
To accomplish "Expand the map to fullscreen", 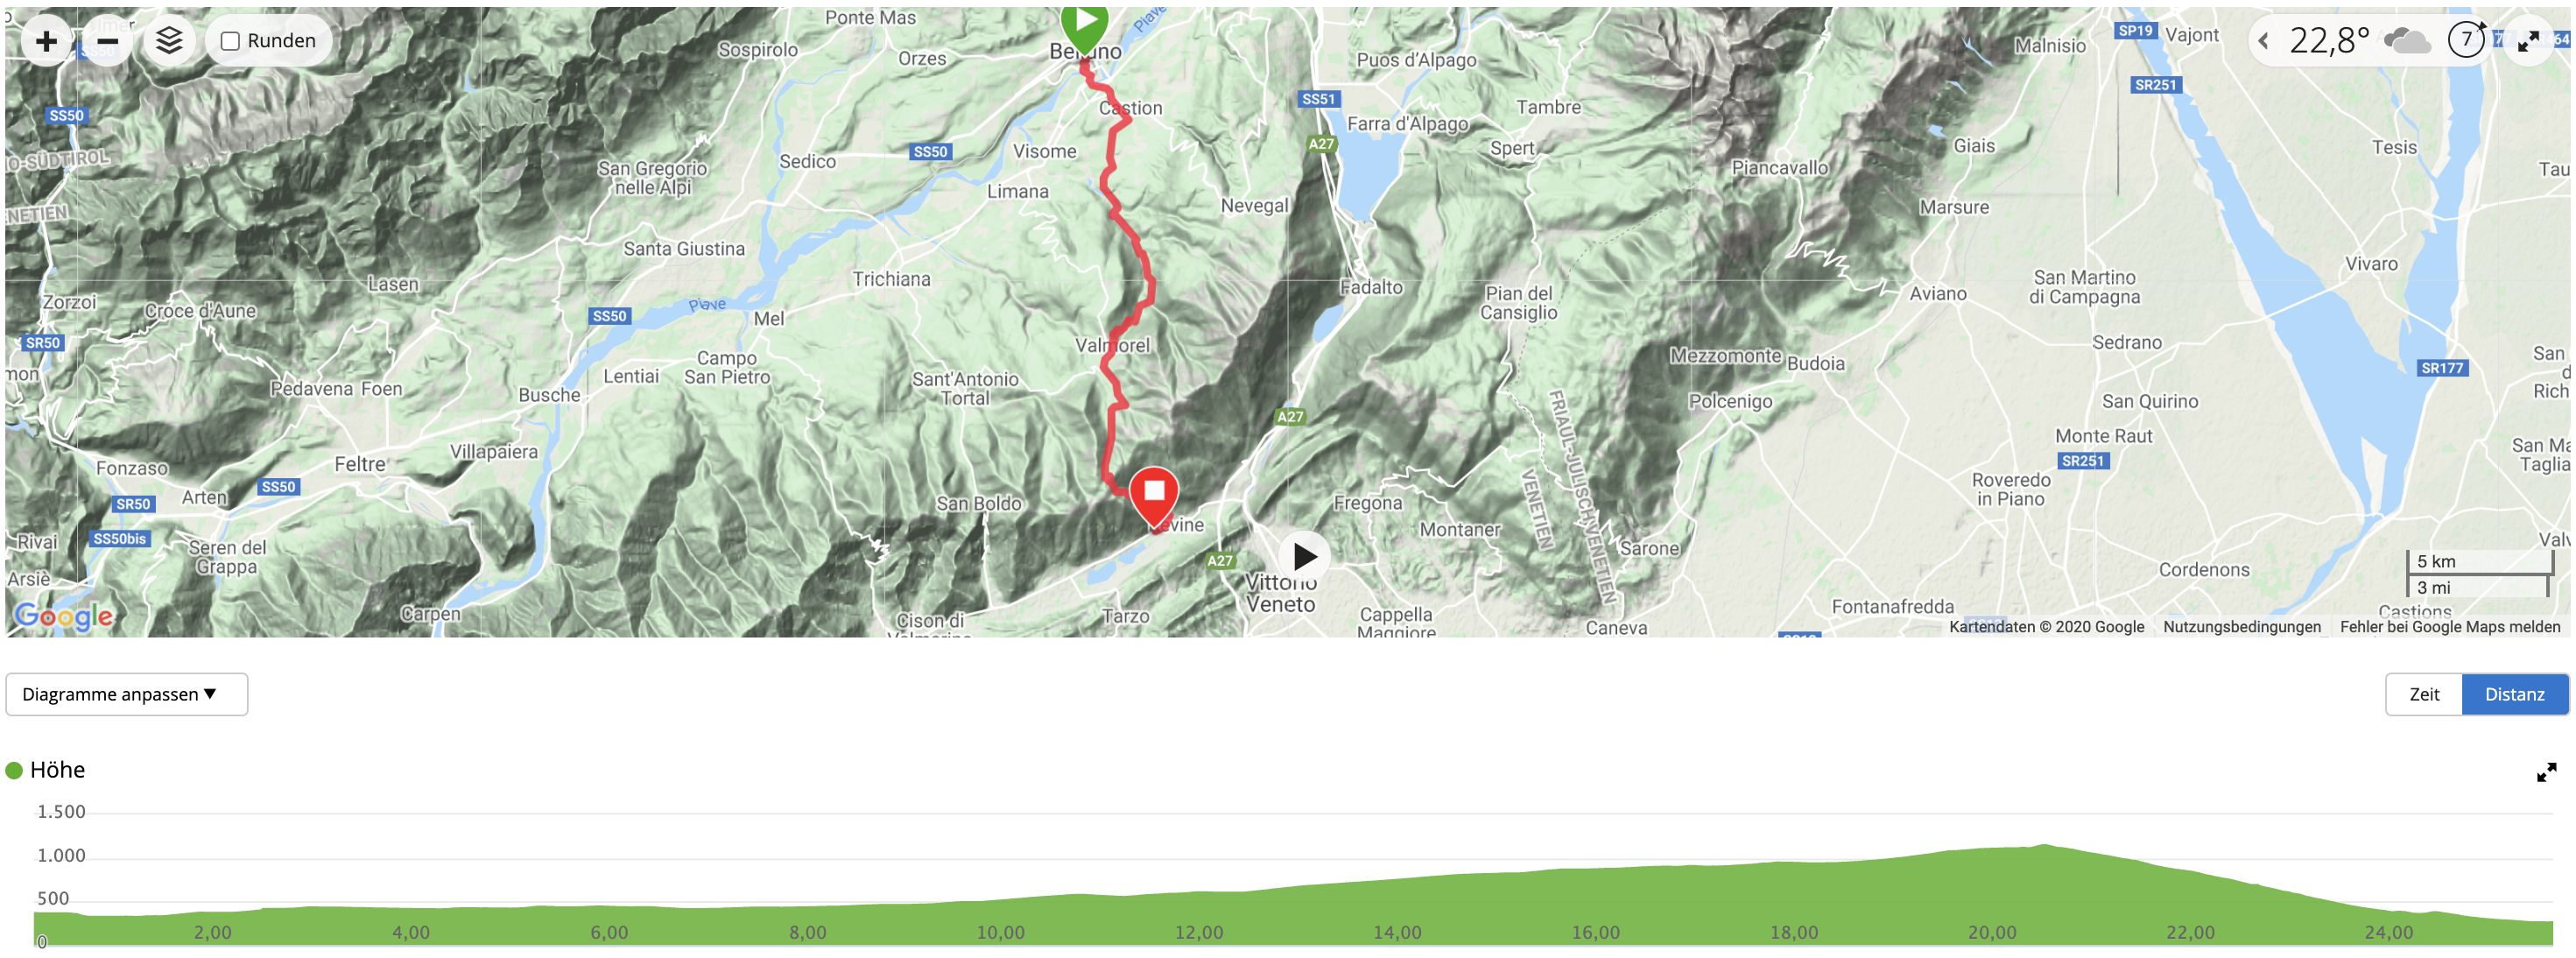I will (2528, 41).
